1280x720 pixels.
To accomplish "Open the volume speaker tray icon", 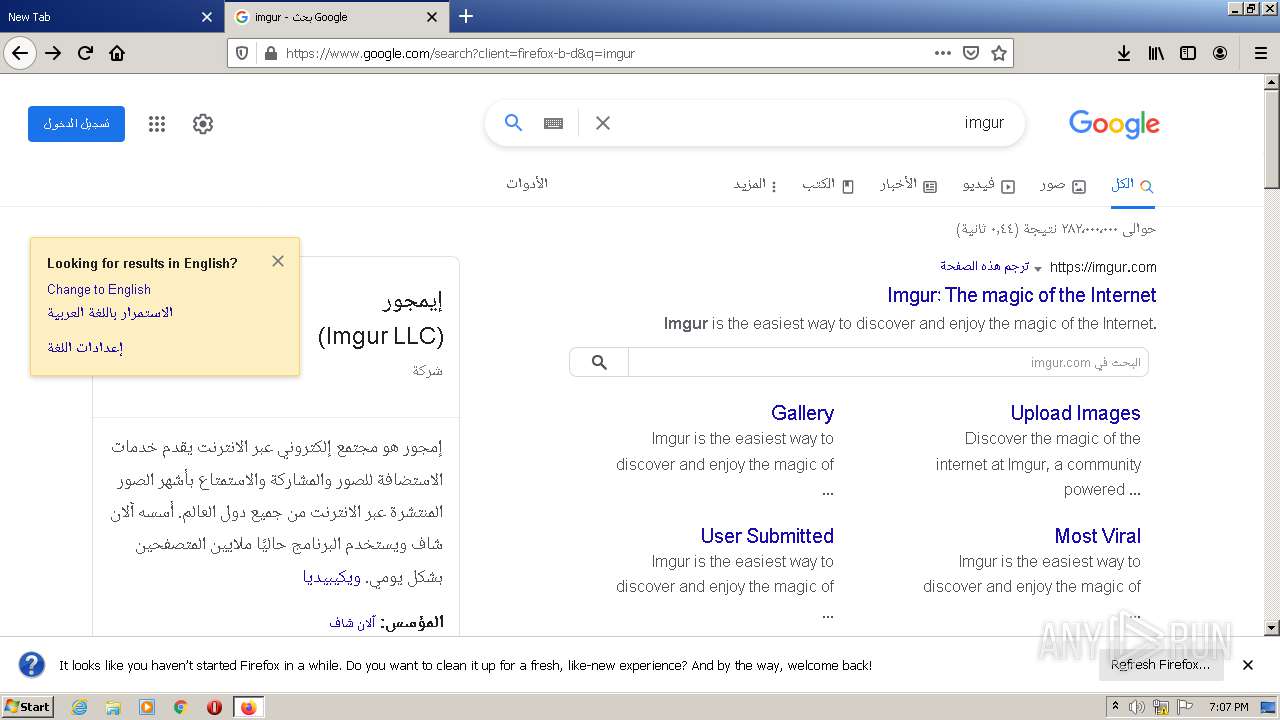I will pyautogui.click(x=1137, y=707).
